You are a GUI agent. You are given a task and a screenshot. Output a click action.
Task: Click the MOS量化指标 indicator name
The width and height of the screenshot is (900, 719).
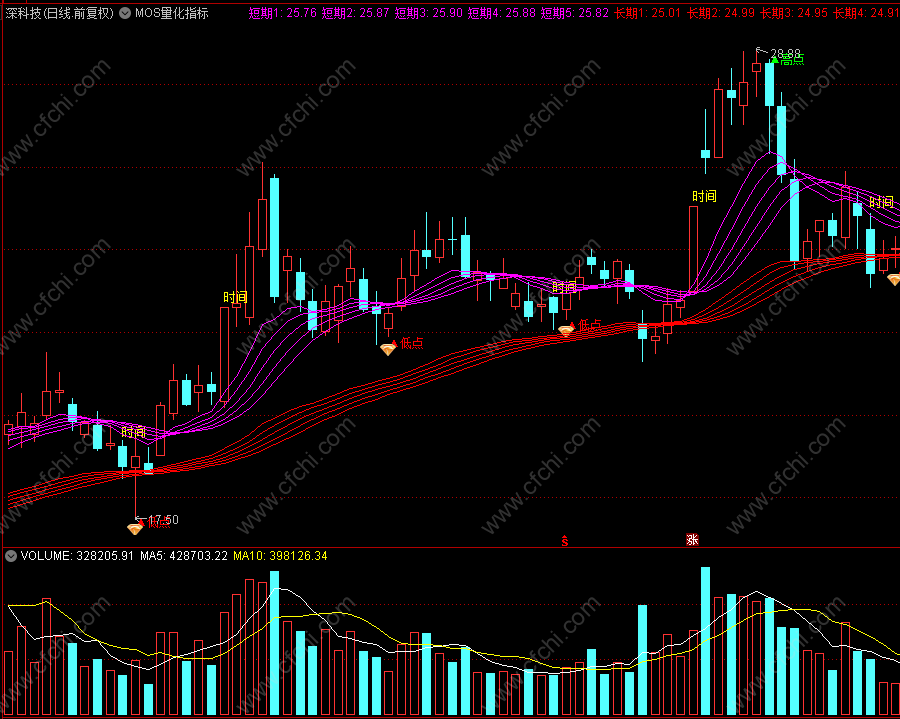pos(172,13)
